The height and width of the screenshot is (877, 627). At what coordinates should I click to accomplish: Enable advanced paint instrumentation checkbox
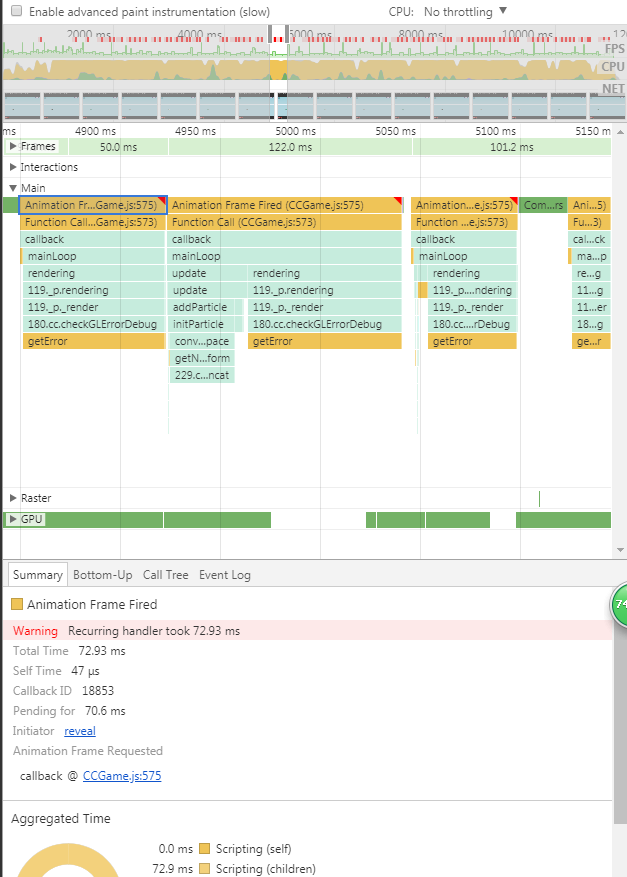tap(17, 11)
